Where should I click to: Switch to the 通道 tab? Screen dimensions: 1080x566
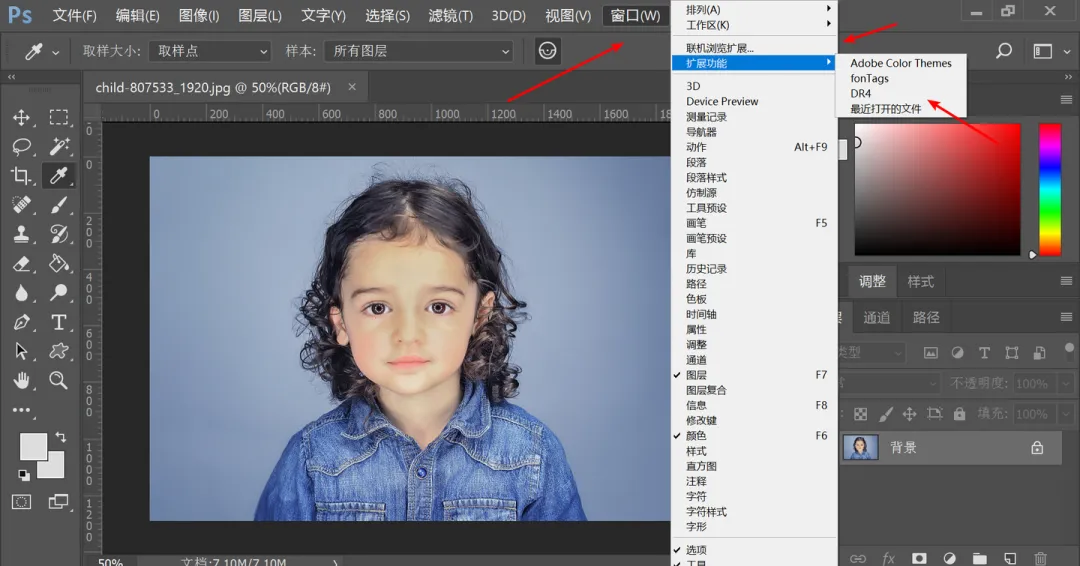coord(876,317)
